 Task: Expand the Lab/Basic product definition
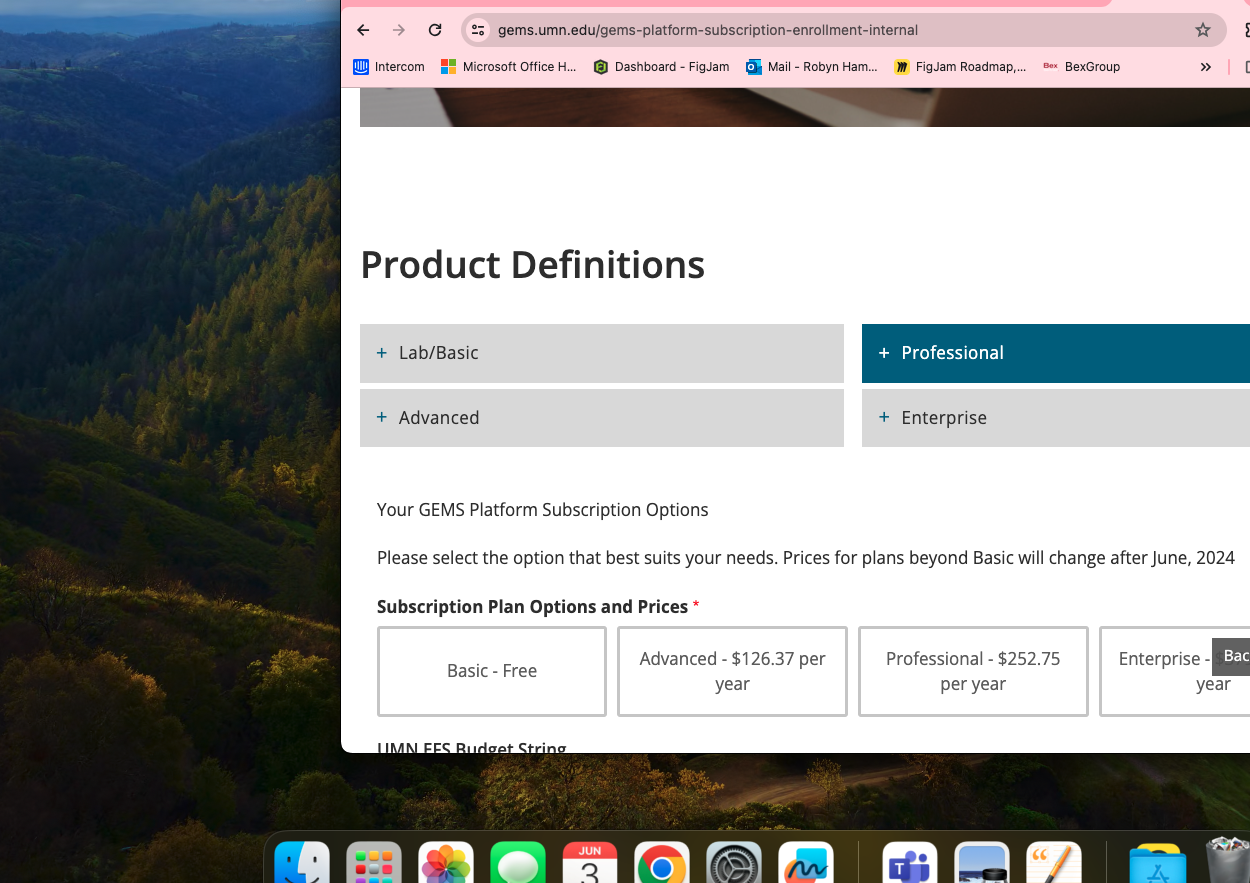[601, 353]
